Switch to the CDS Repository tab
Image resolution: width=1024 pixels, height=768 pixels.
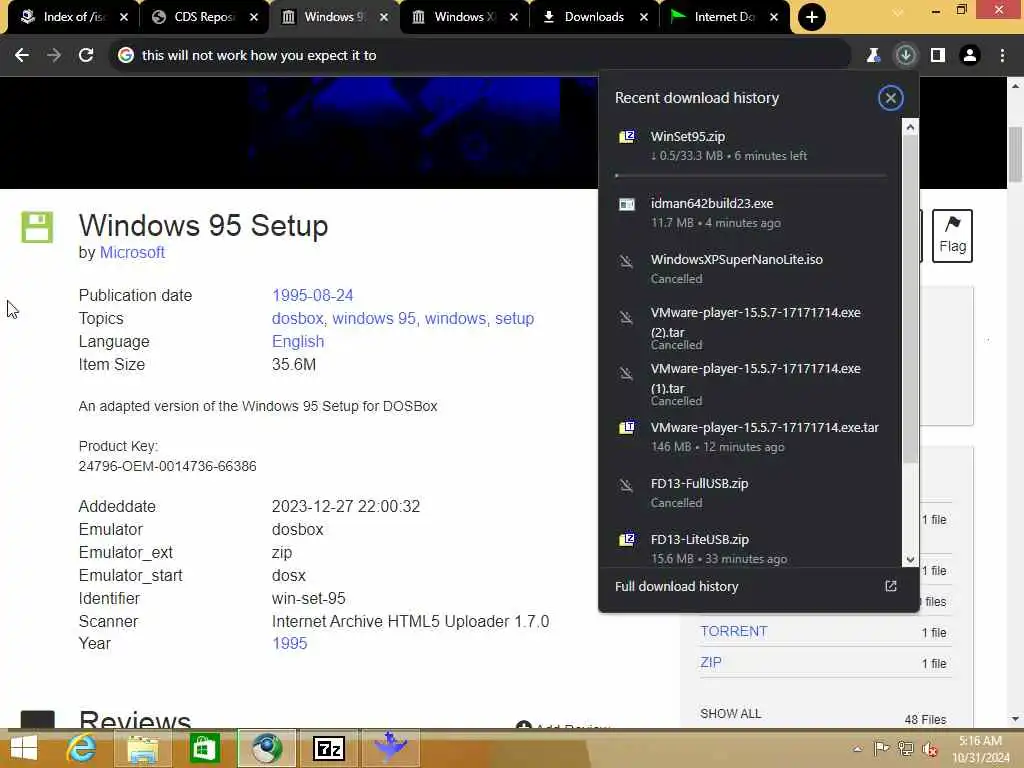(203, 17)
